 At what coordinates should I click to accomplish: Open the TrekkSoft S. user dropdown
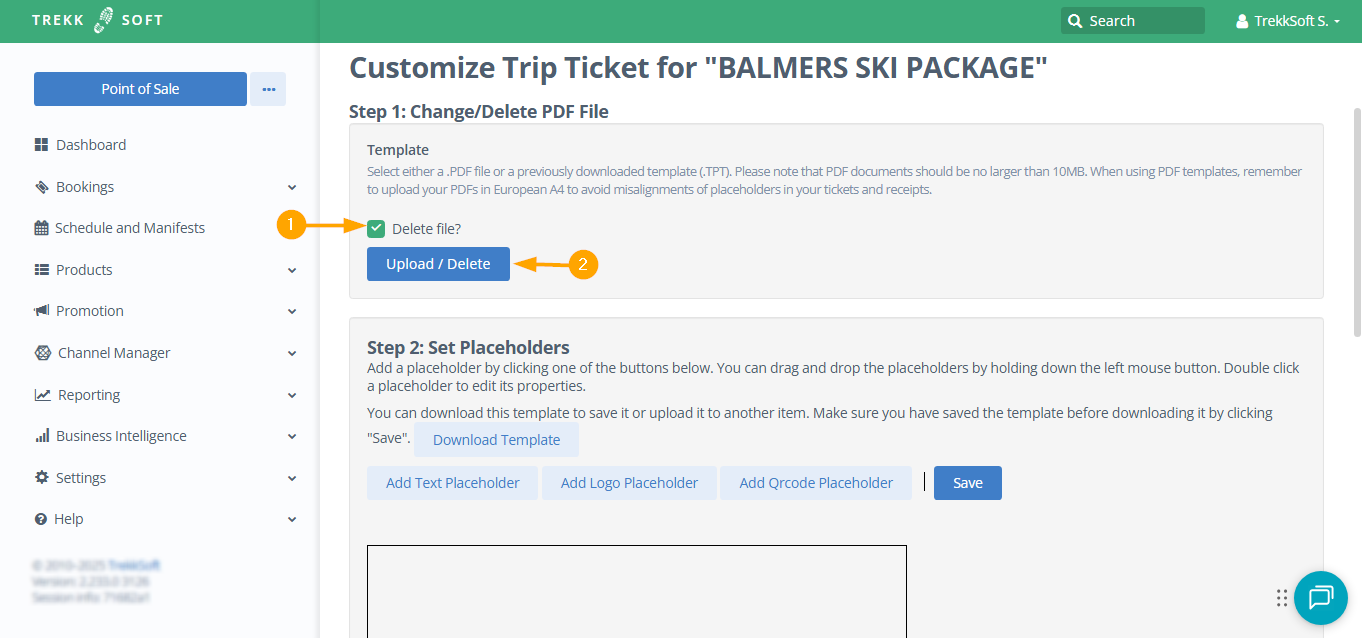click(1288, 21)
